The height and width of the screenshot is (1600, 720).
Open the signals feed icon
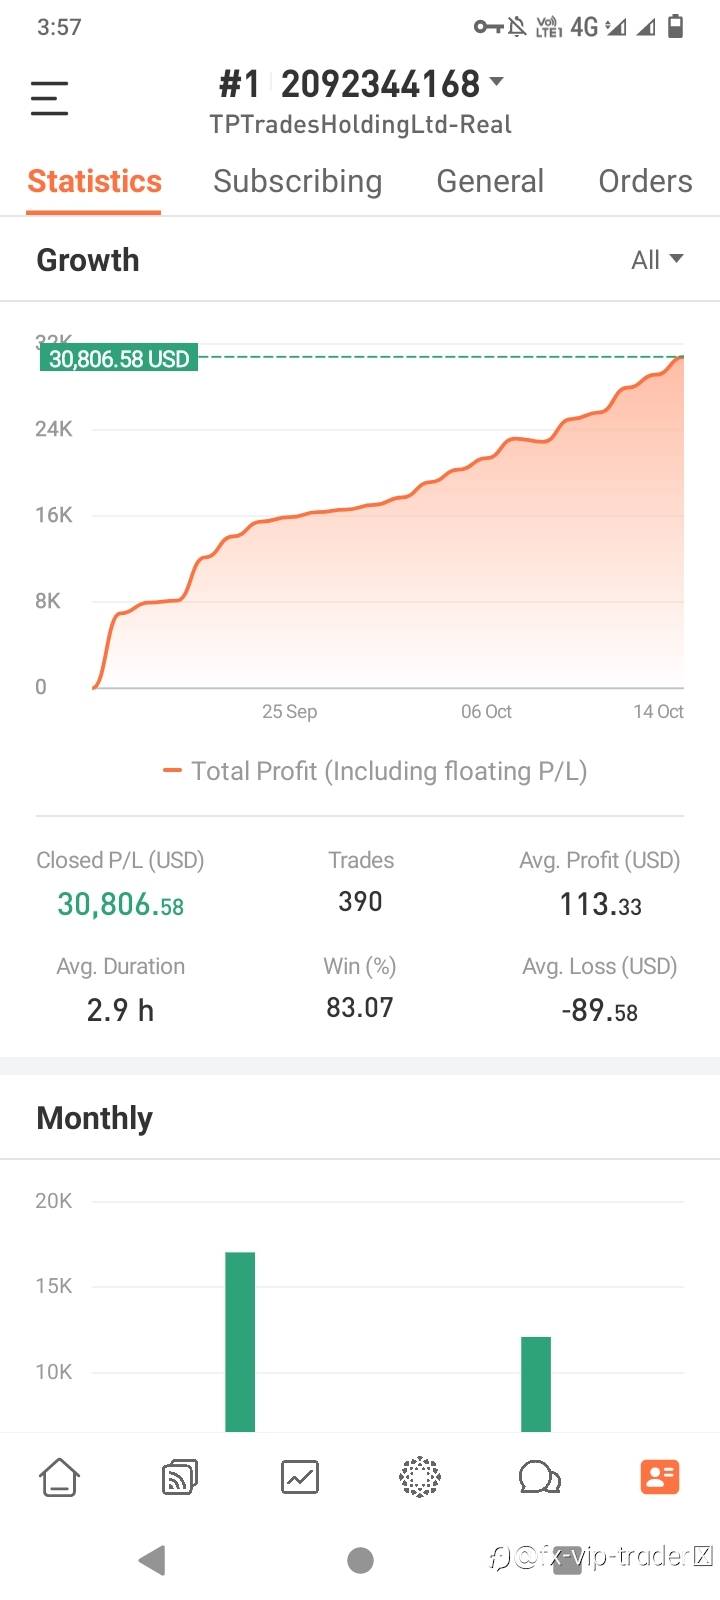click(180, 1477)
